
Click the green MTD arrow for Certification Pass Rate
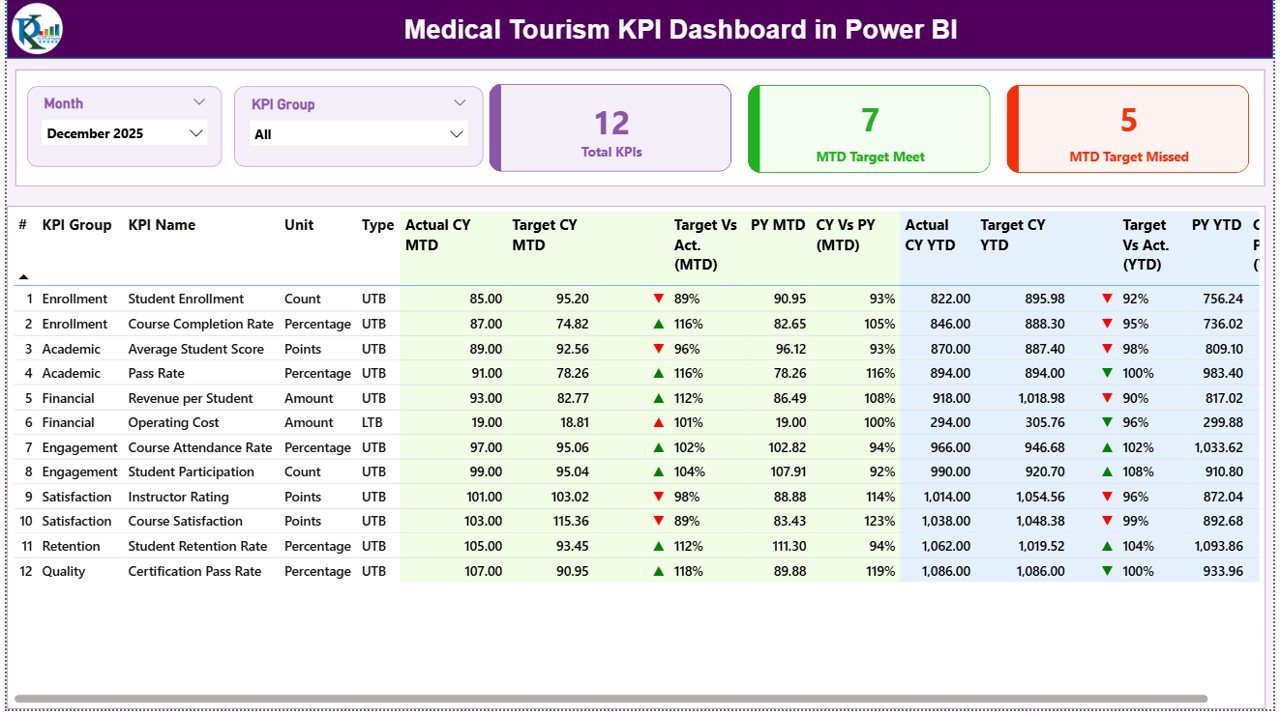(x=659, y=571)
